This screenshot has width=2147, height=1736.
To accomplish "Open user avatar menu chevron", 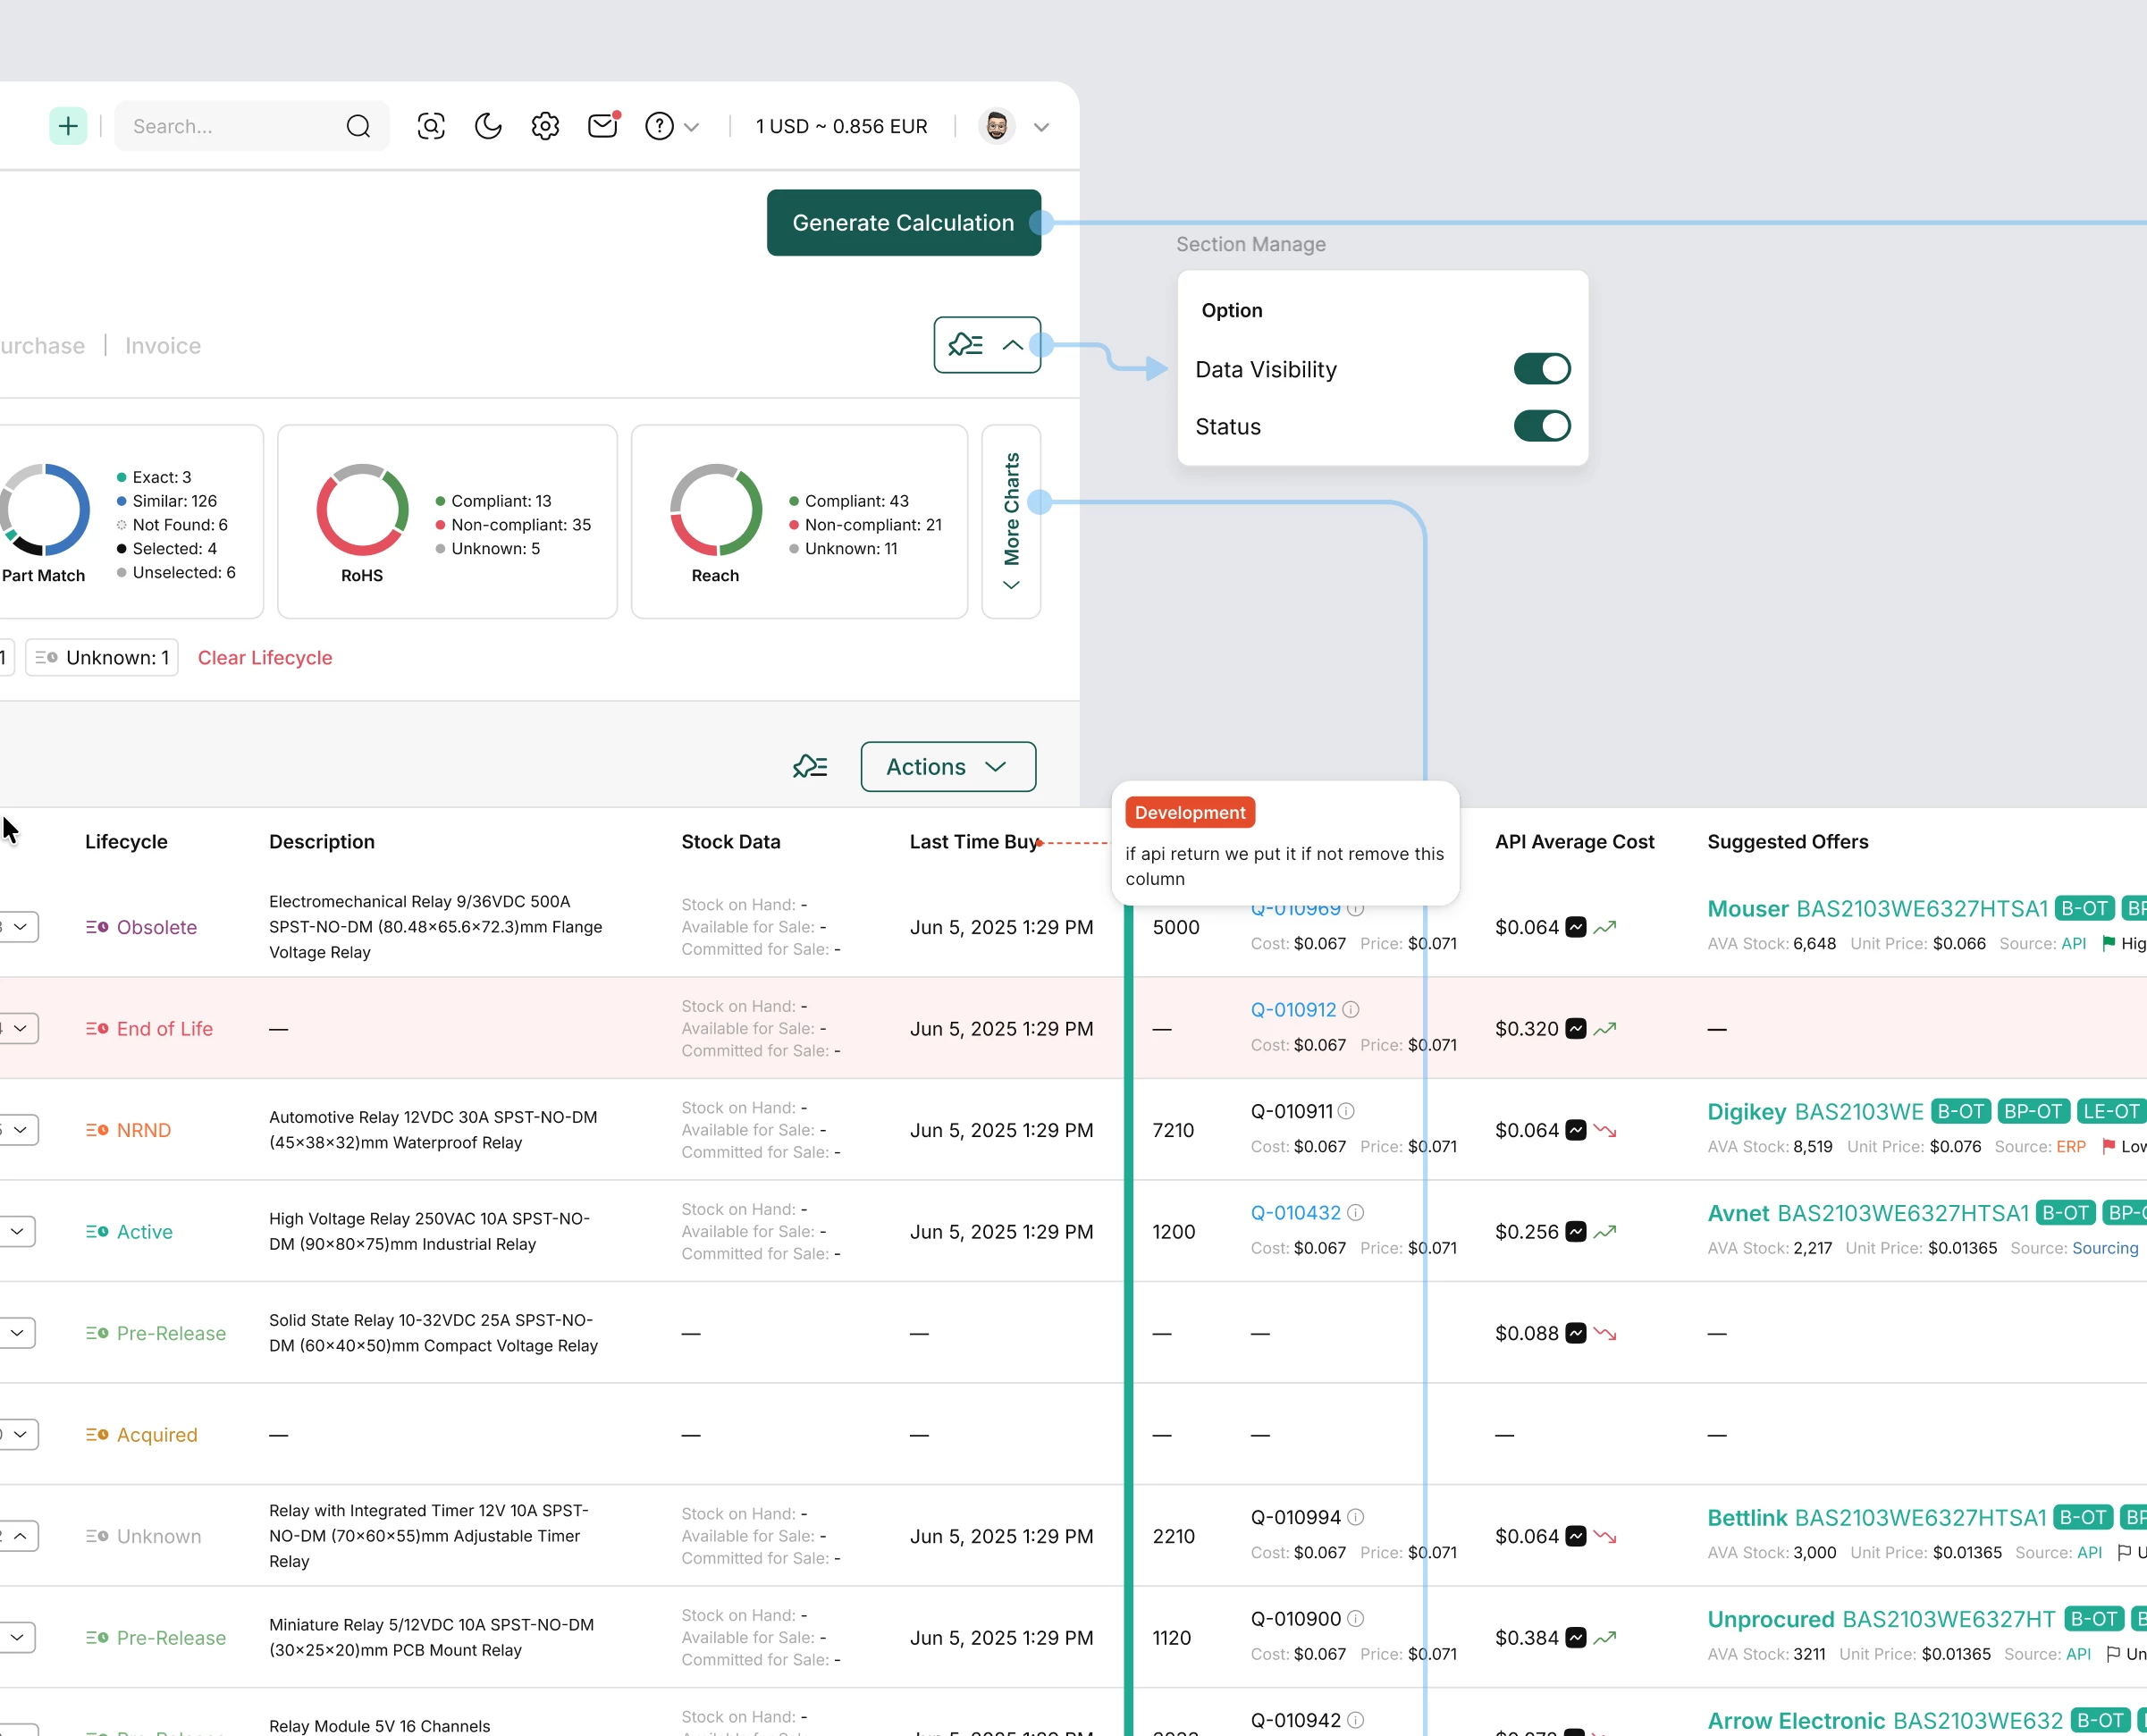I will pyautogui.click(x=1041, y=127).
